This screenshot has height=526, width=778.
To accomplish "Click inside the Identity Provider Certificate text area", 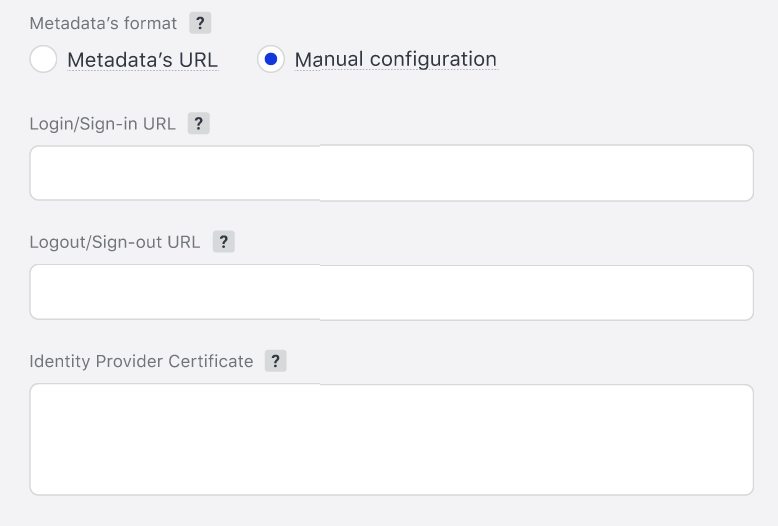I will point(391,439).
